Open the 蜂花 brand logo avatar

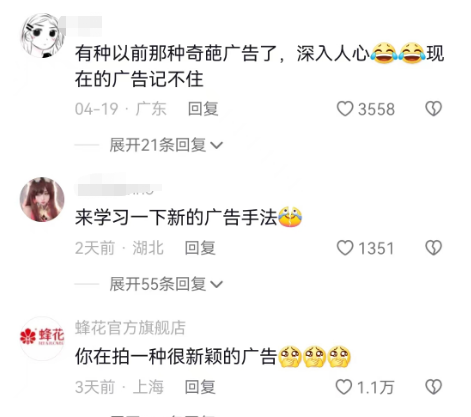coord(42,338)
